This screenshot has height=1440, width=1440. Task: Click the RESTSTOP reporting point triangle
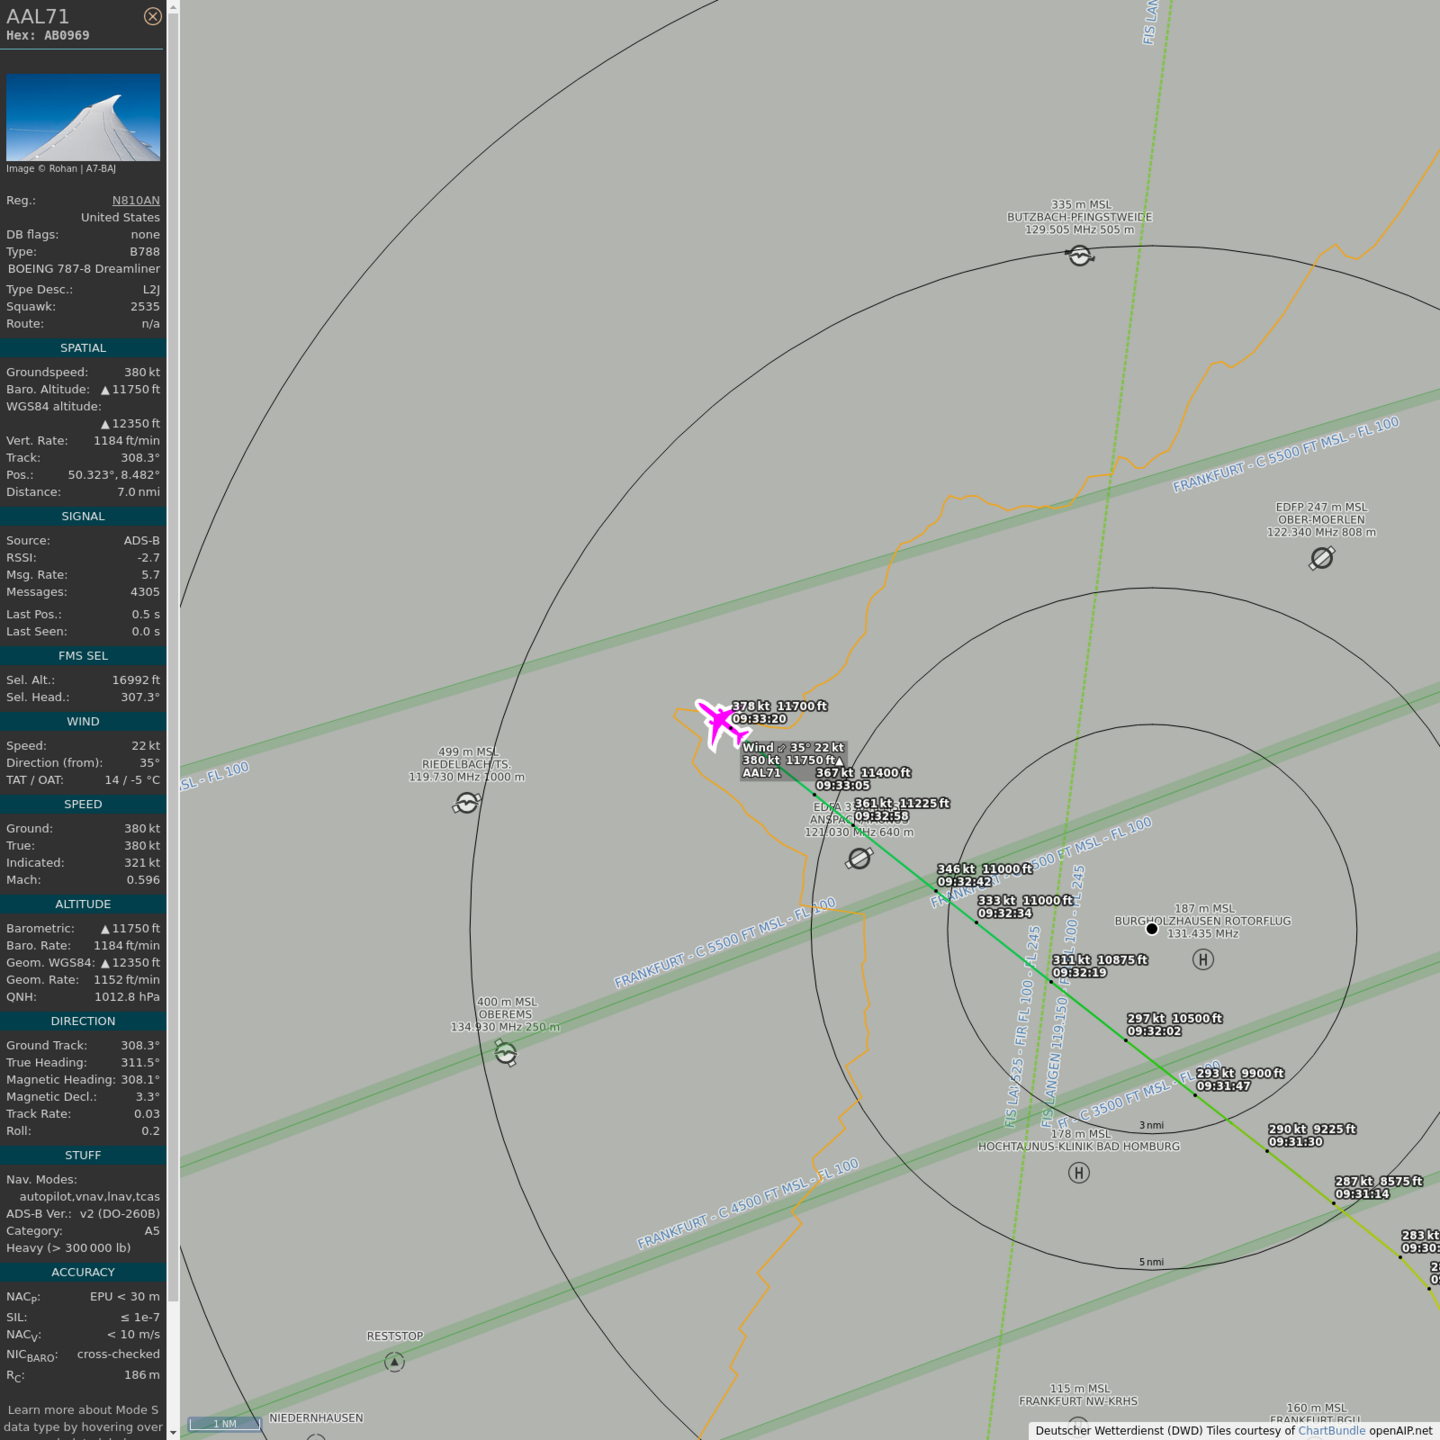tap(394, 1362)
